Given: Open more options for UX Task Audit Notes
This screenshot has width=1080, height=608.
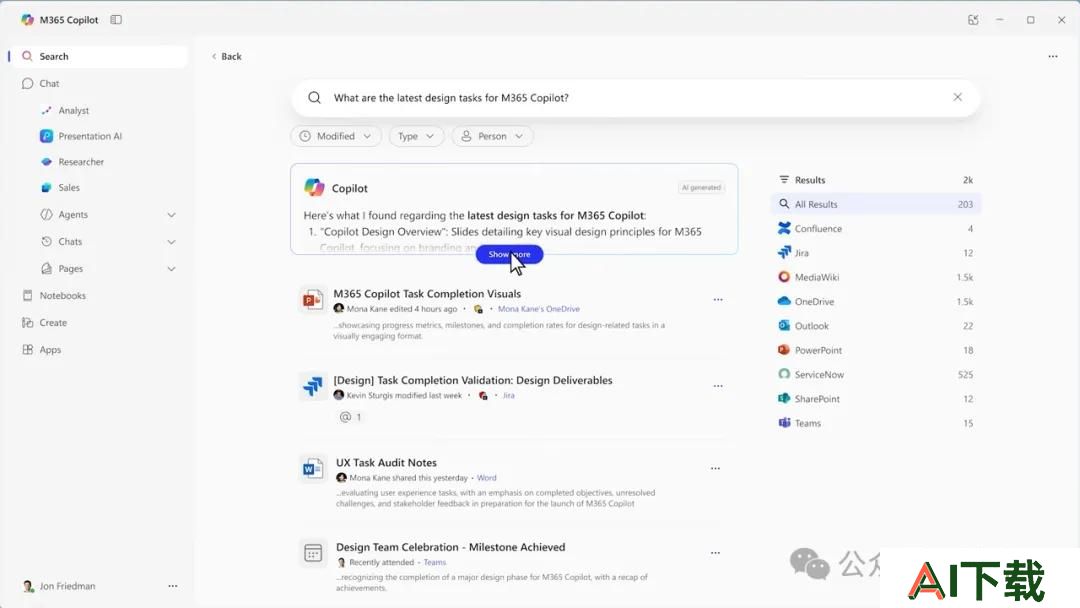Looking at the screenshot, I should pos(715,469).
